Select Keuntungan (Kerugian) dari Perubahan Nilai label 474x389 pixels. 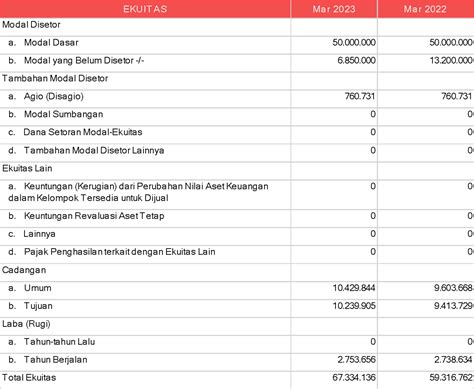coord(138,192)
